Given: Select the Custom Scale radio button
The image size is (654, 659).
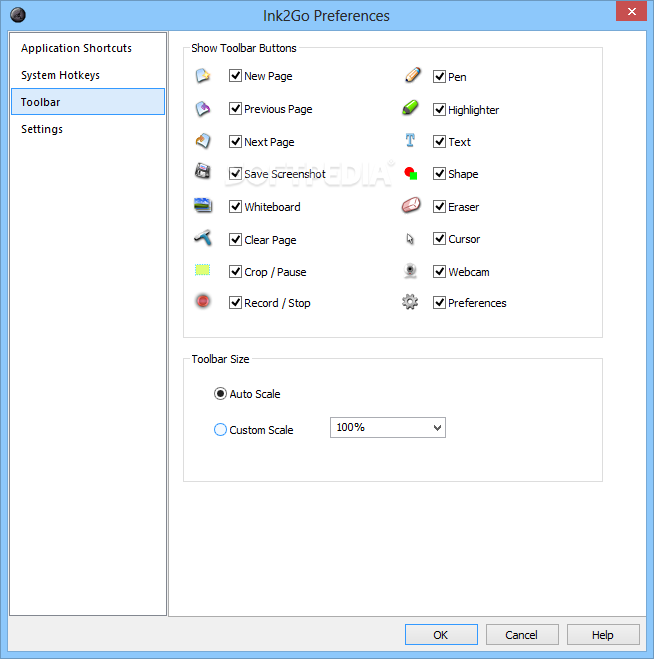Looking at the screenshot, I should pyautogui.click(x=220, y=430).
